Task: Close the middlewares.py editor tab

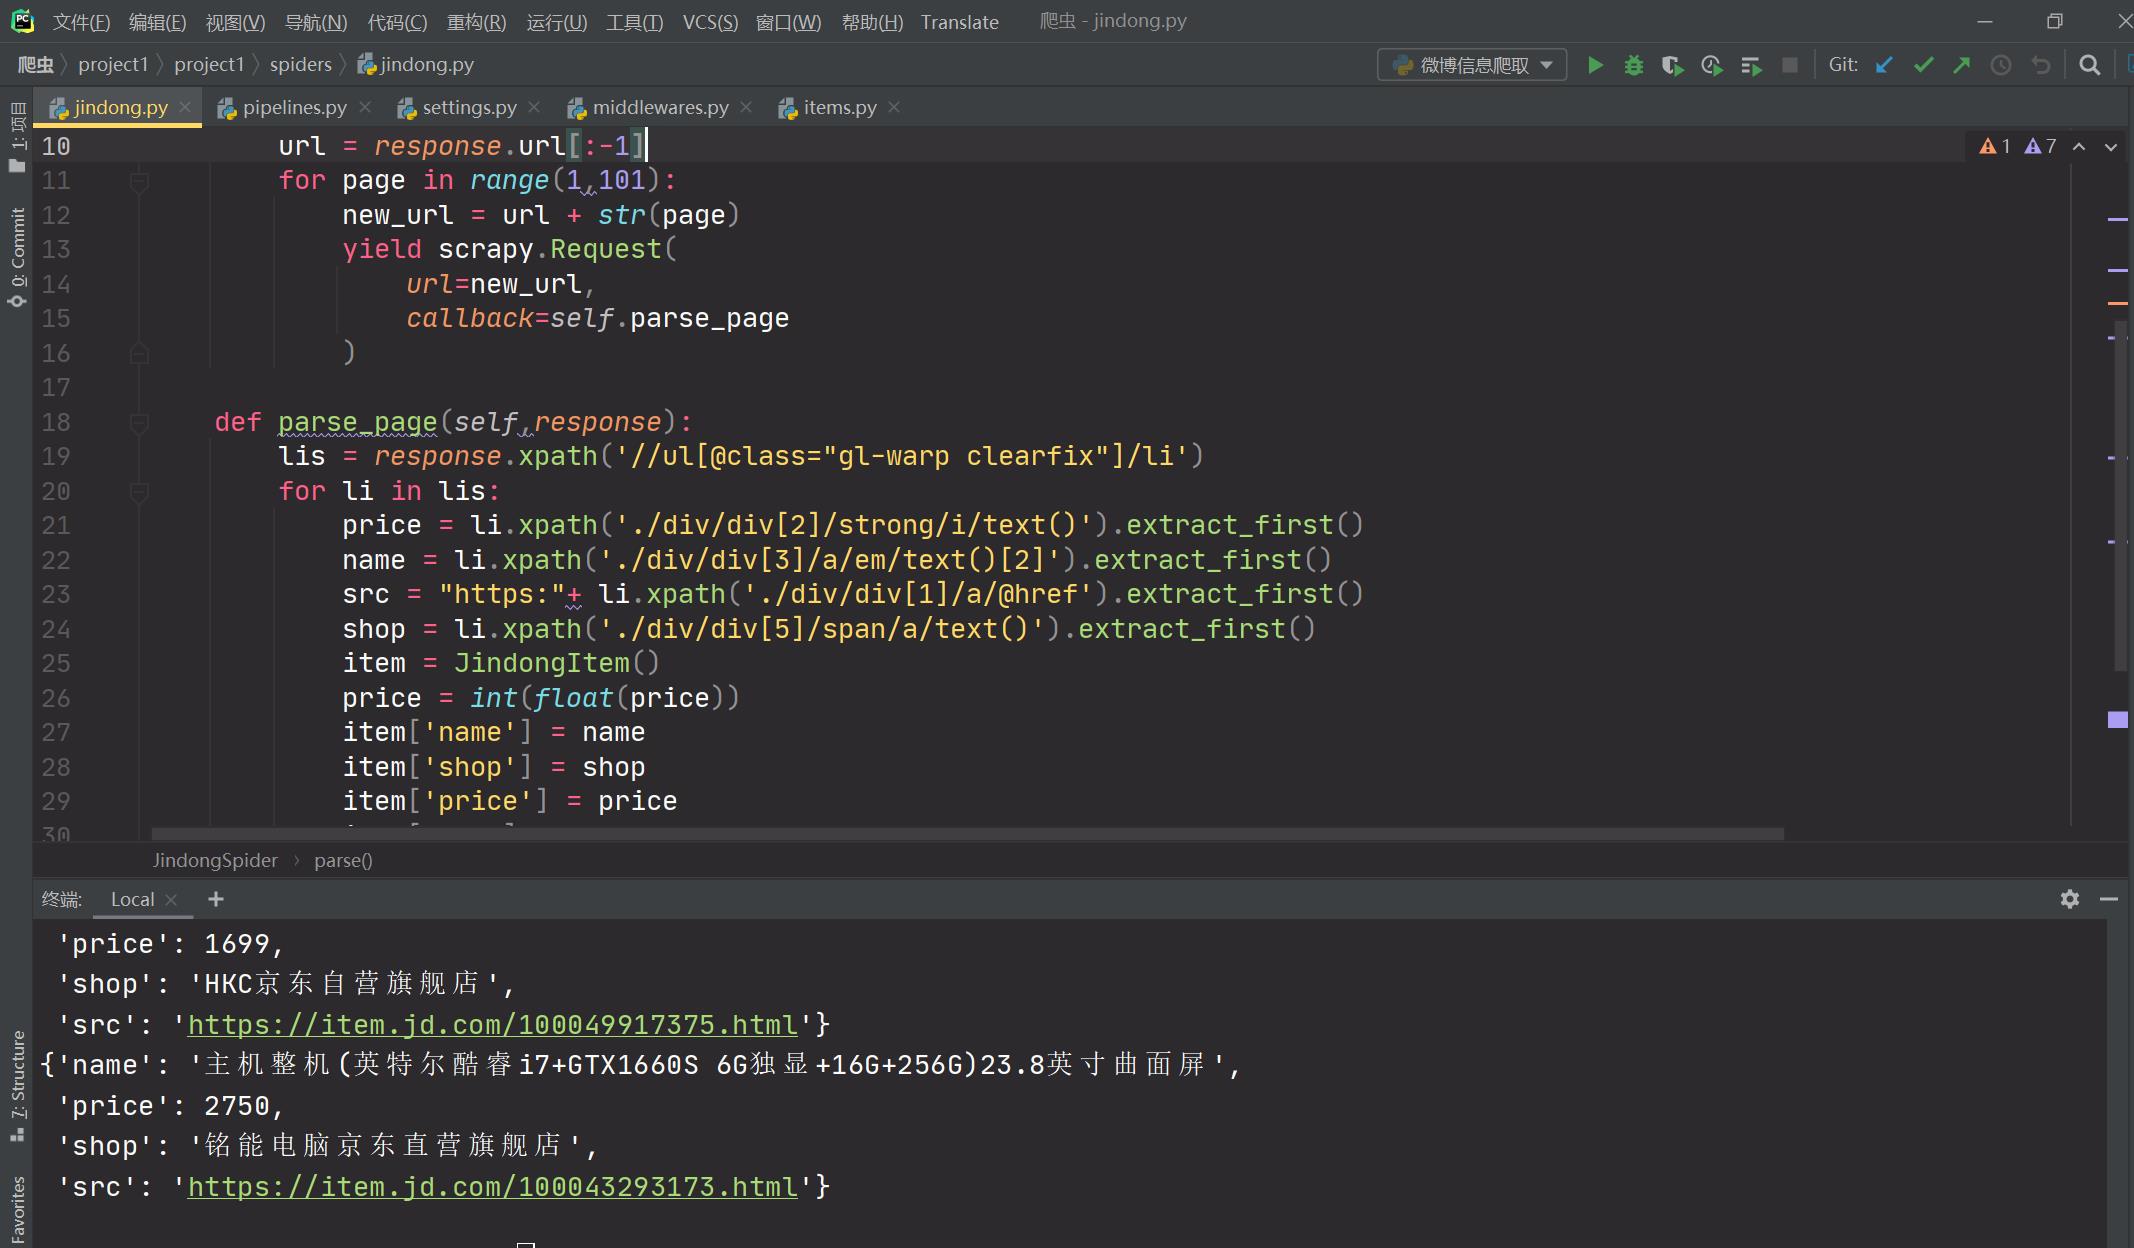Action: [746, 107]
